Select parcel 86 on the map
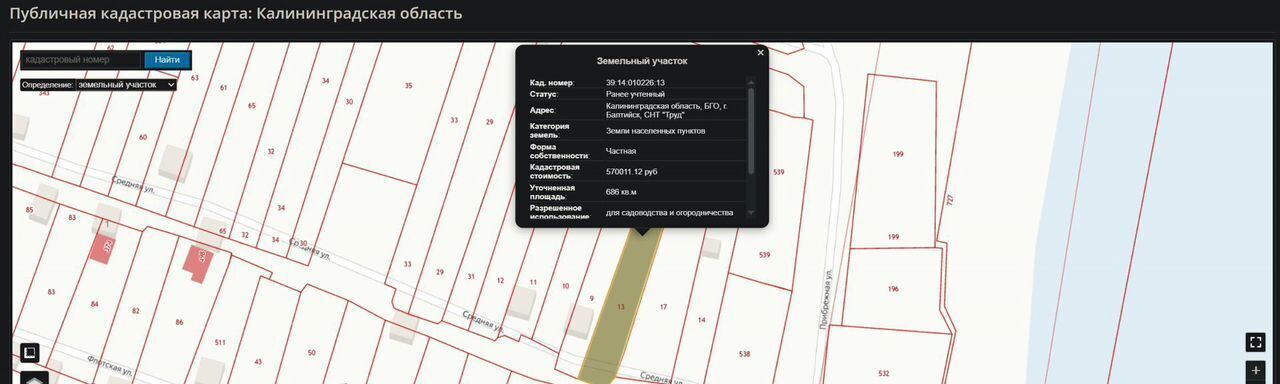 [x=179, y=322]
